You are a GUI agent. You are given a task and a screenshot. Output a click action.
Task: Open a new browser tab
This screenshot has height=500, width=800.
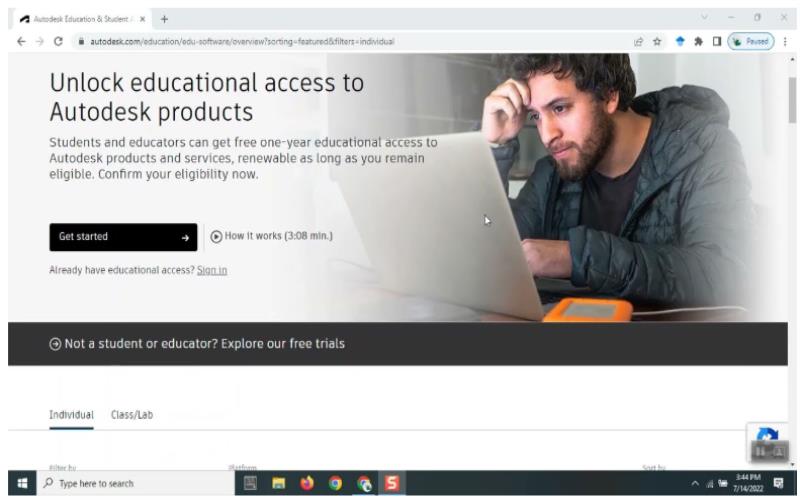(164, 19)
